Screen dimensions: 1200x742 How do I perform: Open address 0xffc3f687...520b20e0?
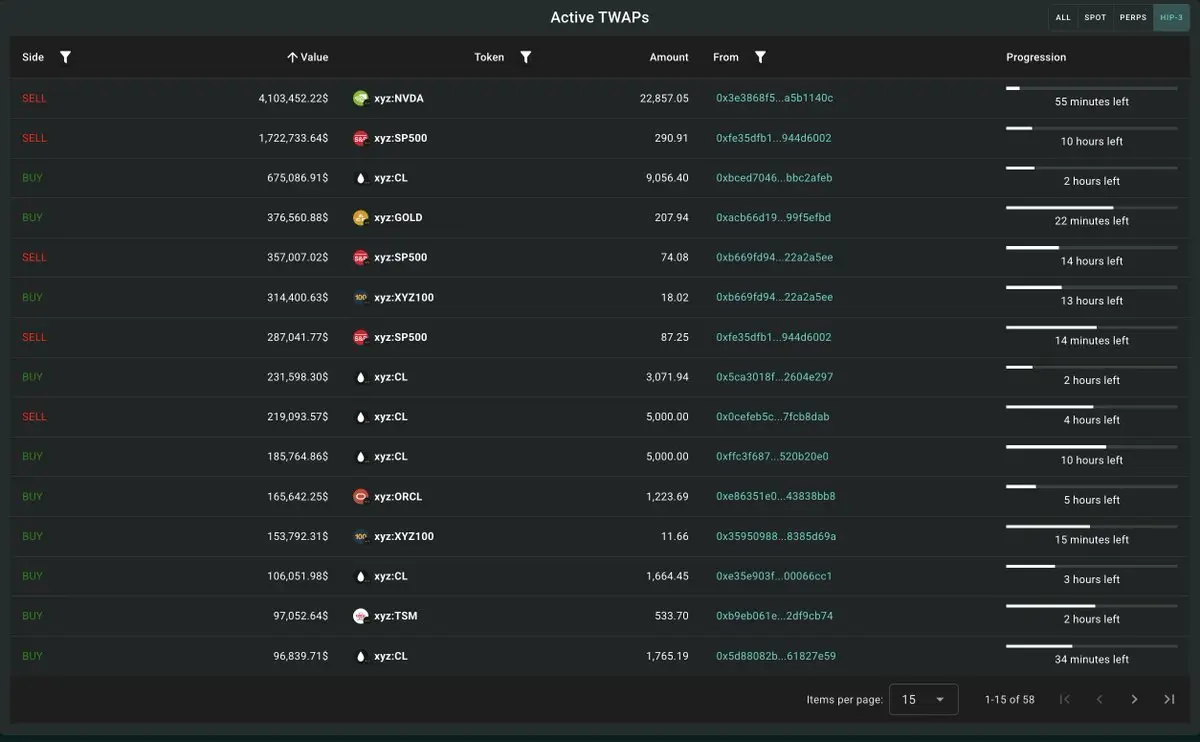(772, 457)
